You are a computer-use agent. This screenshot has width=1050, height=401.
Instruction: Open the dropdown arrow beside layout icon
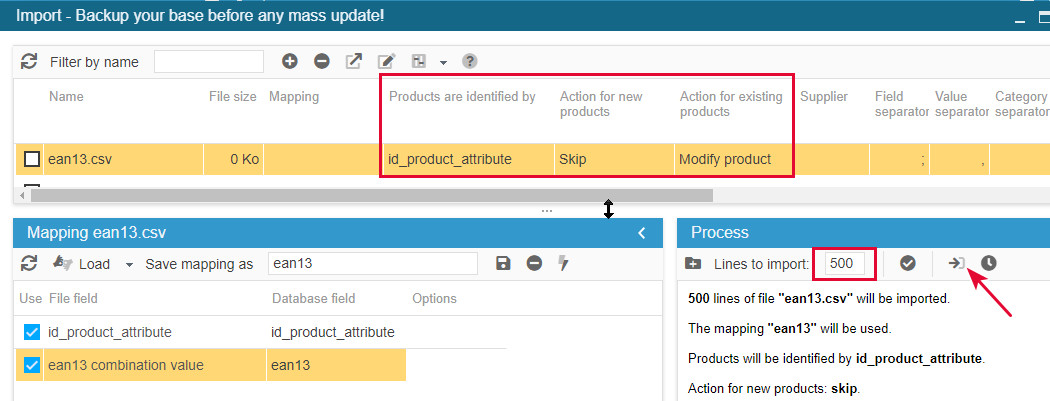[443, 62]
